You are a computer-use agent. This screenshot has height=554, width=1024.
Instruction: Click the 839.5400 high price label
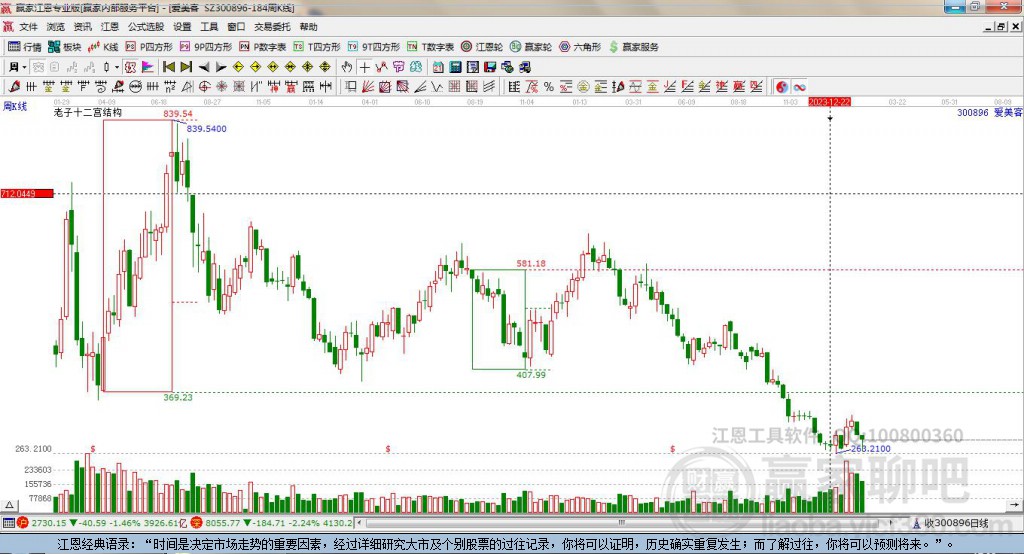[x=206, y=129]
